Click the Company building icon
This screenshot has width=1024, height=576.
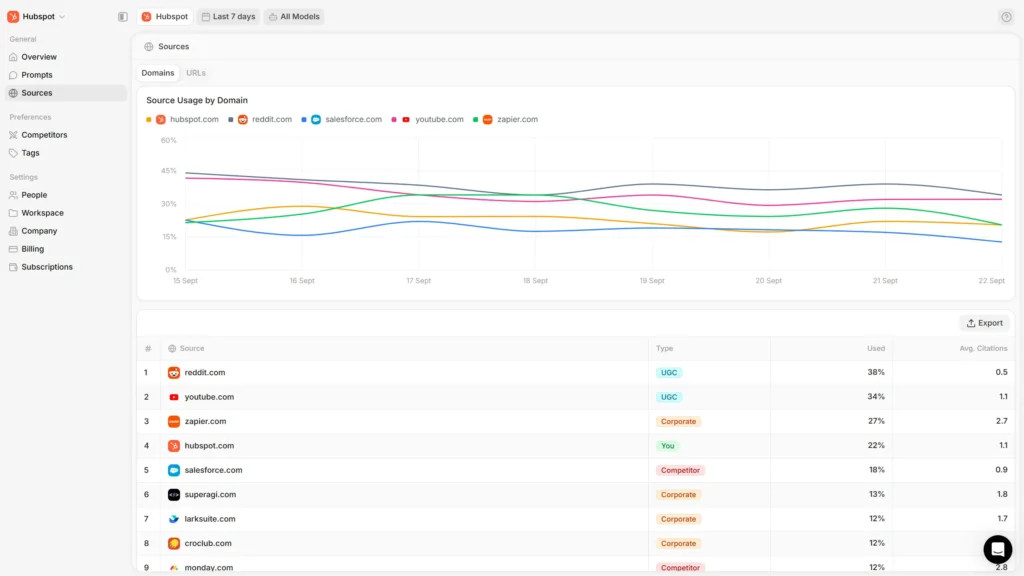point(13,231)
